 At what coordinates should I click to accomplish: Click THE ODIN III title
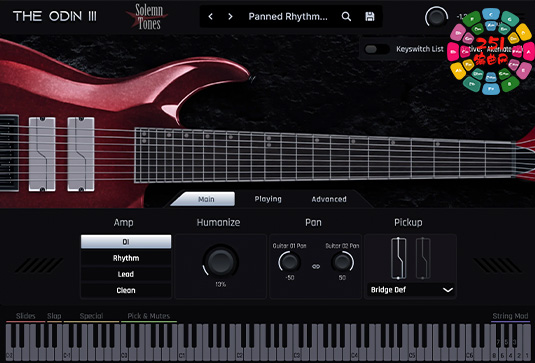55,16
